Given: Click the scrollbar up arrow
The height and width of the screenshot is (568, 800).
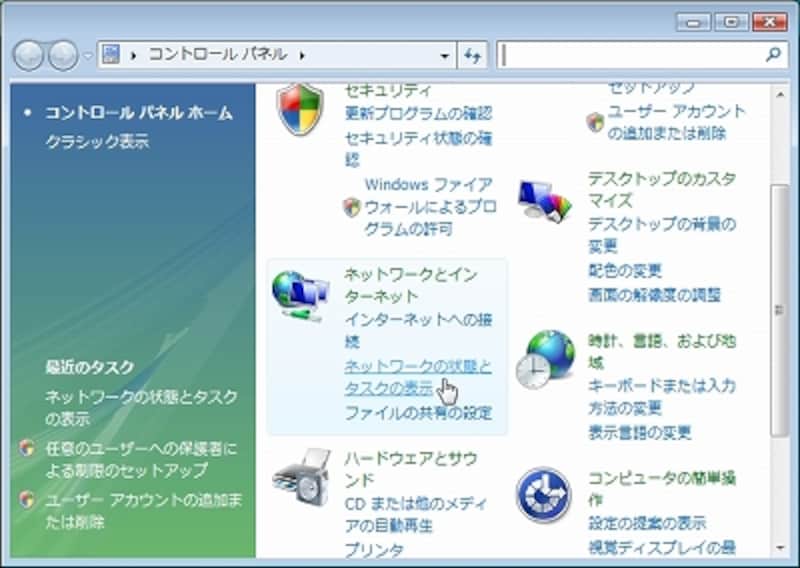Looking at the screenshot, I should coord(780,94).
